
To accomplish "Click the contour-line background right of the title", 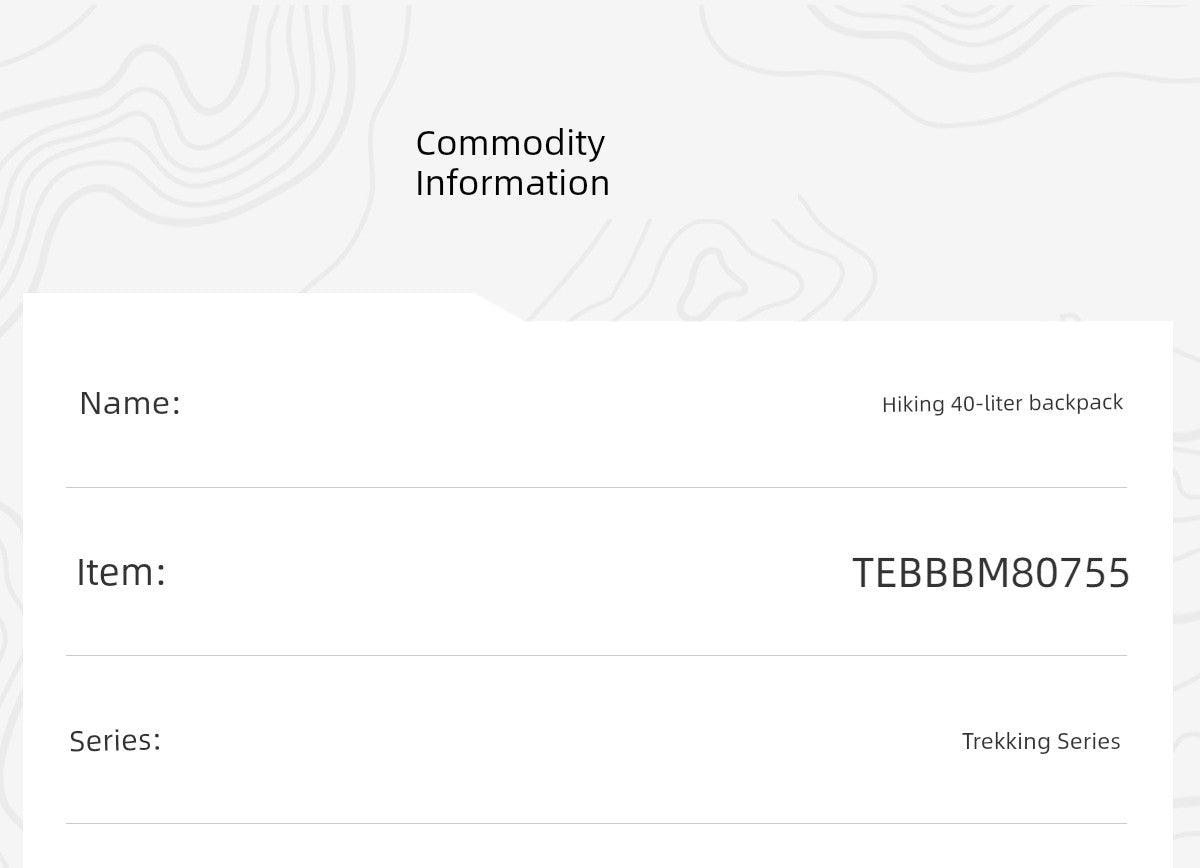I will [900, 150].
